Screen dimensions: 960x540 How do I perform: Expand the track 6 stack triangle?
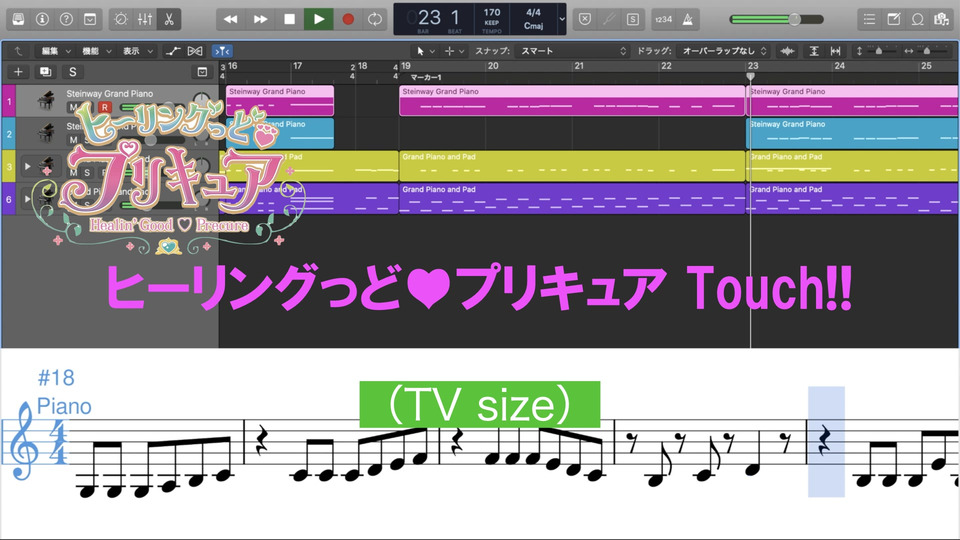pyautogui.click(x=27, y=198)
